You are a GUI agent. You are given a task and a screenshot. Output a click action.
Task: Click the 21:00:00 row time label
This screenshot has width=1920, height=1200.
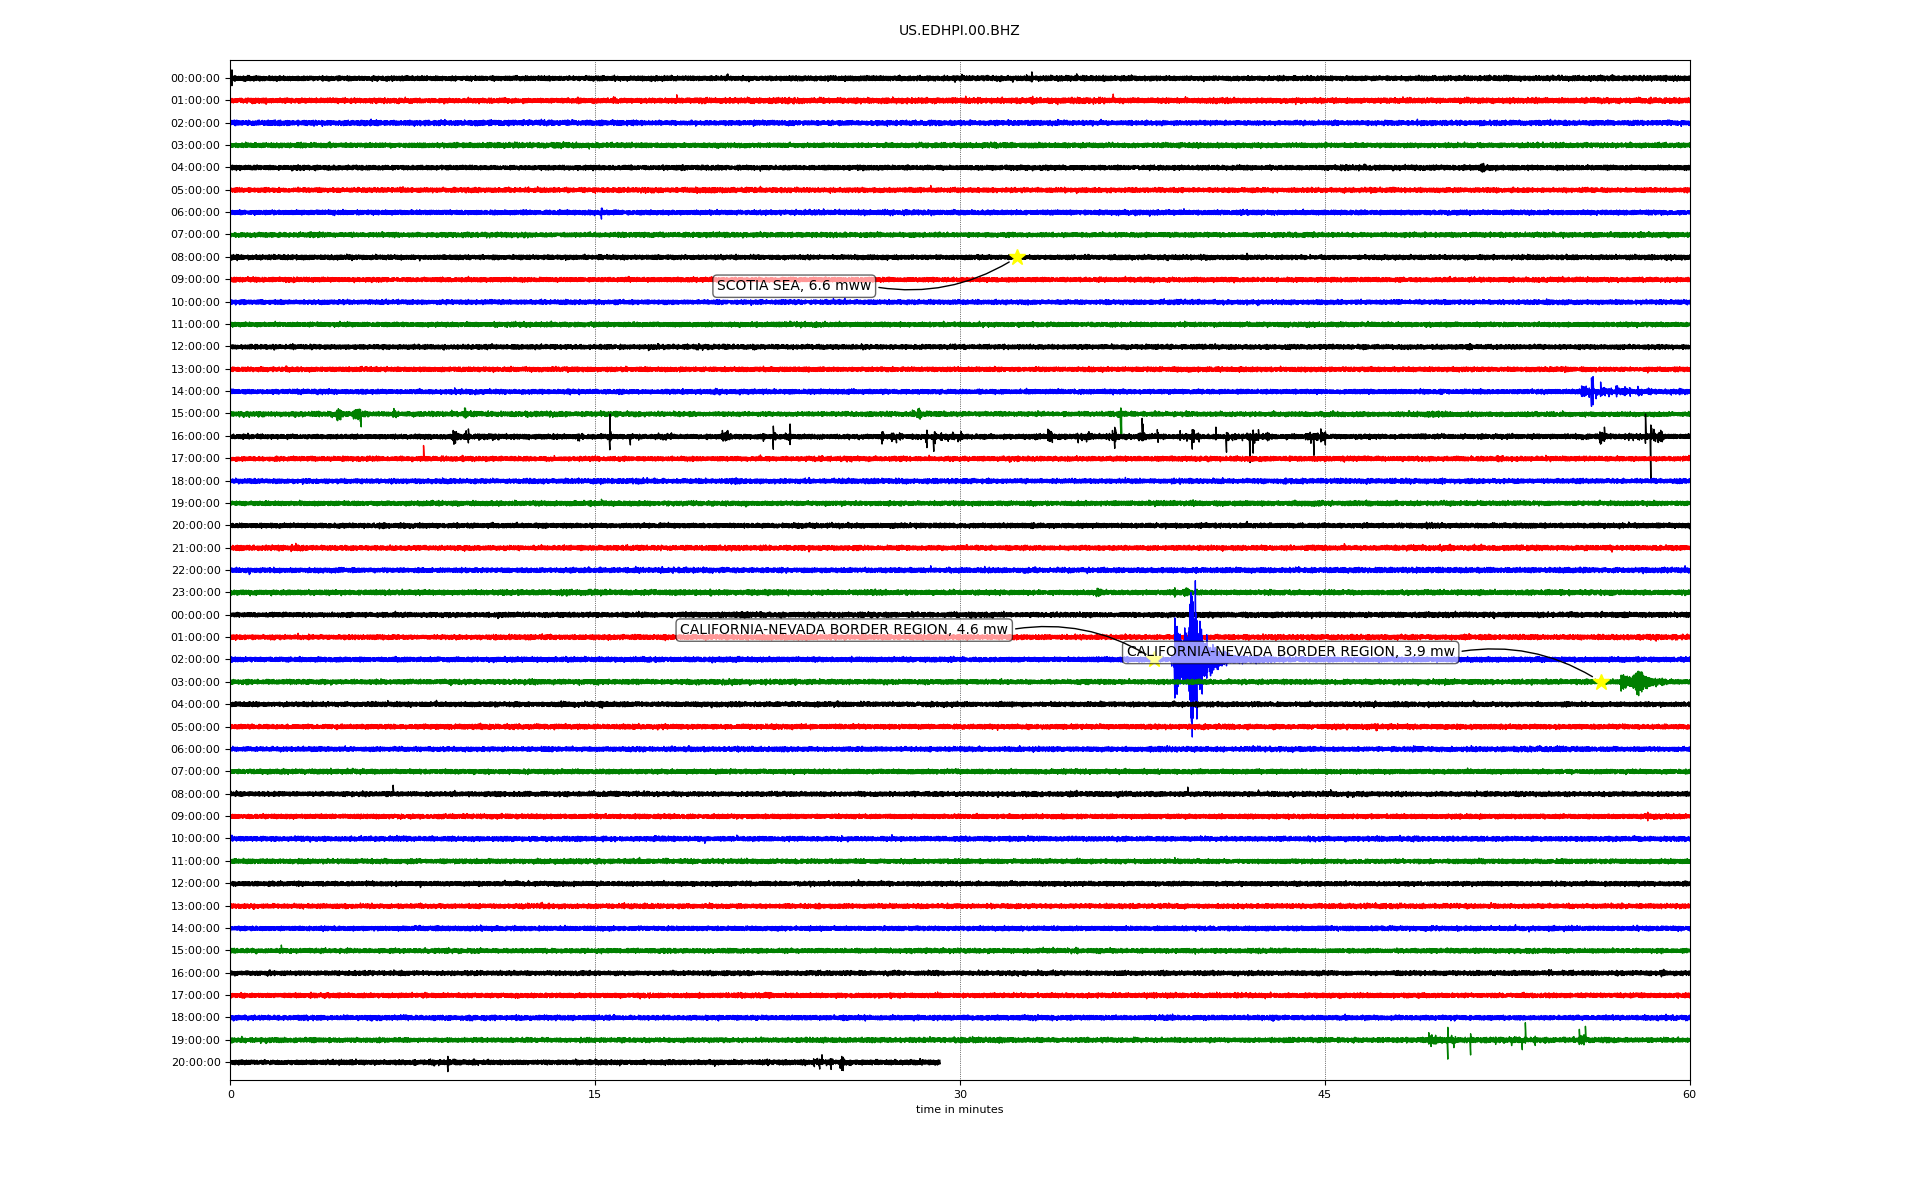click(195, 548)
